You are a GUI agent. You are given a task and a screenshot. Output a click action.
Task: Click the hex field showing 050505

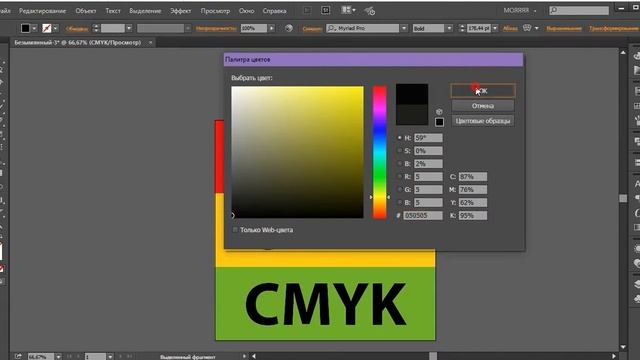423,216
